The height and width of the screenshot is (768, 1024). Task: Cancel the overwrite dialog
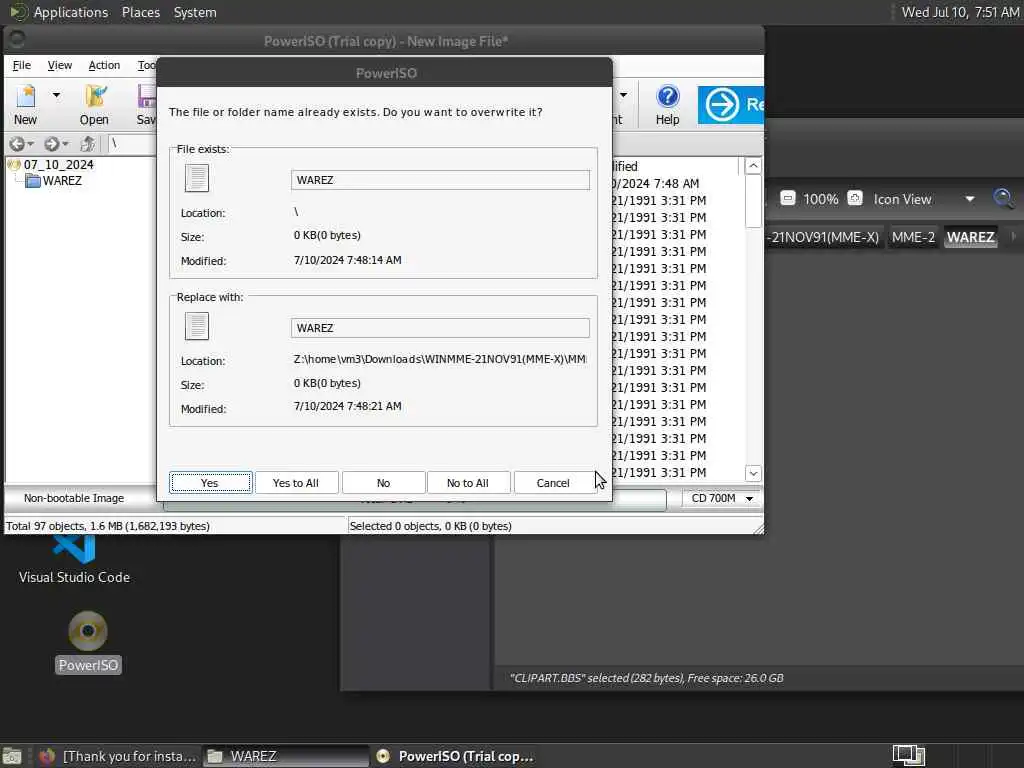[553, 483]
